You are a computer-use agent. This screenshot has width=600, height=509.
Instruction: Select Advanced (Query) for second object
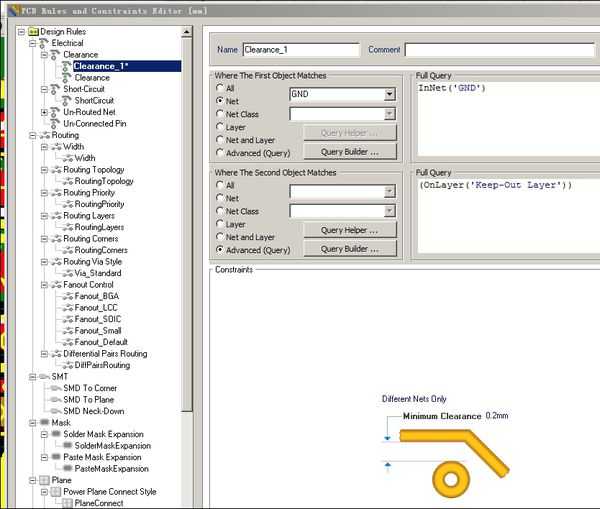click(220, 250)
